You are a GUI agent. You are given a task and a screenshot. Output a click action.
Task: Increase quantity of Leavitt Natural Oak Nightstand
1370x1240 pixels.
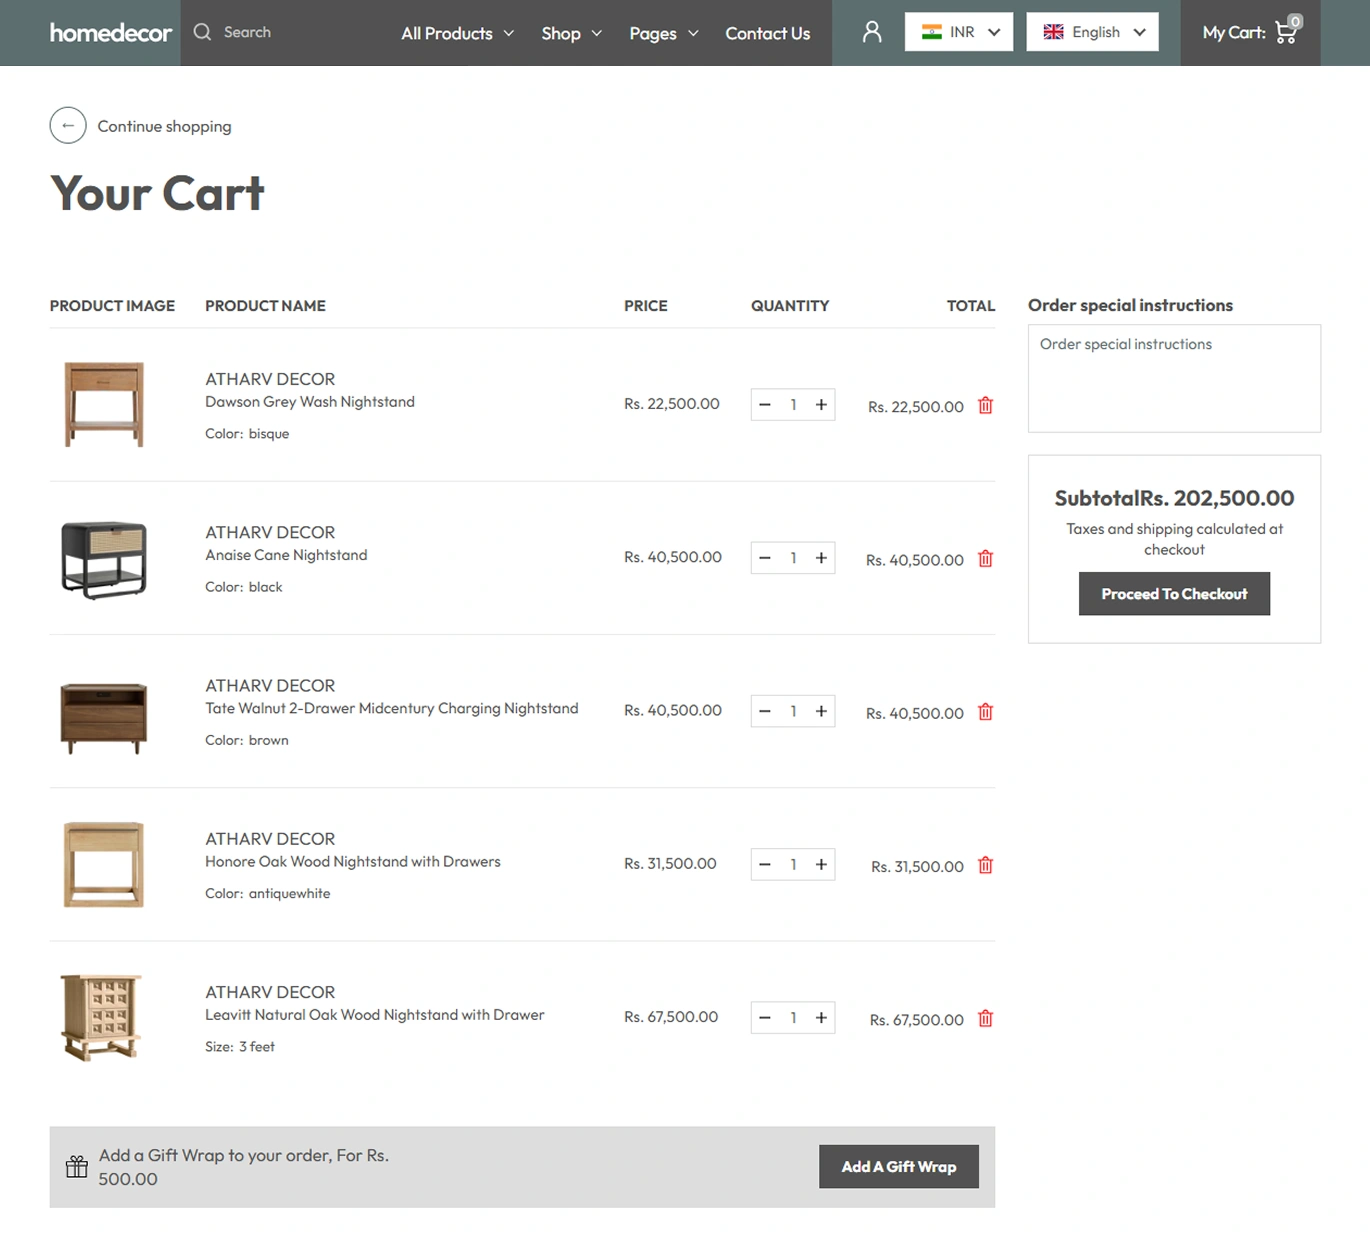click(821, 1017)
